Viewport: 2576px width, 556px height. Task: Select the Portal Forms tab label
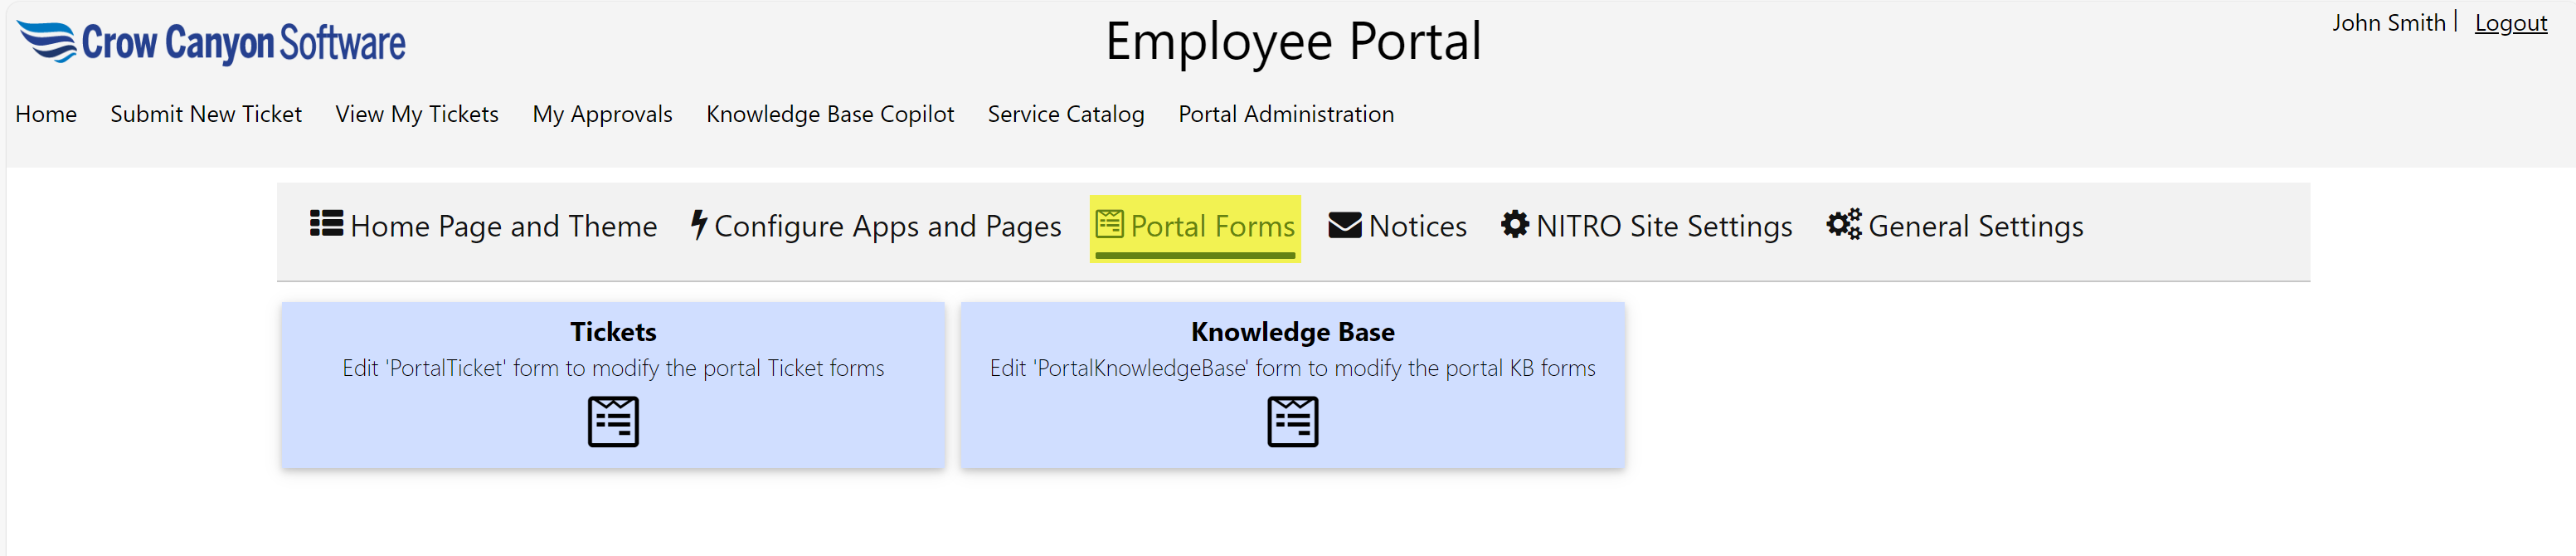[x=1212, y=226]
